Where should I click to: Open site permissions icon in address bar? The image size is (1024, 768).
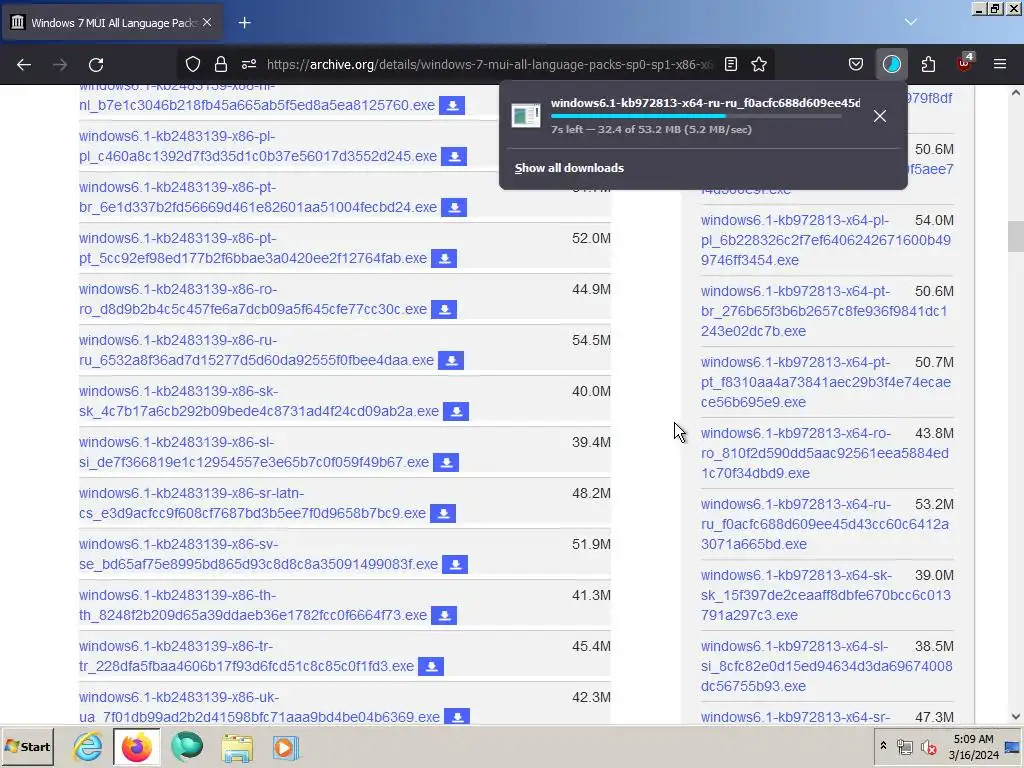(x=249, y=64)
